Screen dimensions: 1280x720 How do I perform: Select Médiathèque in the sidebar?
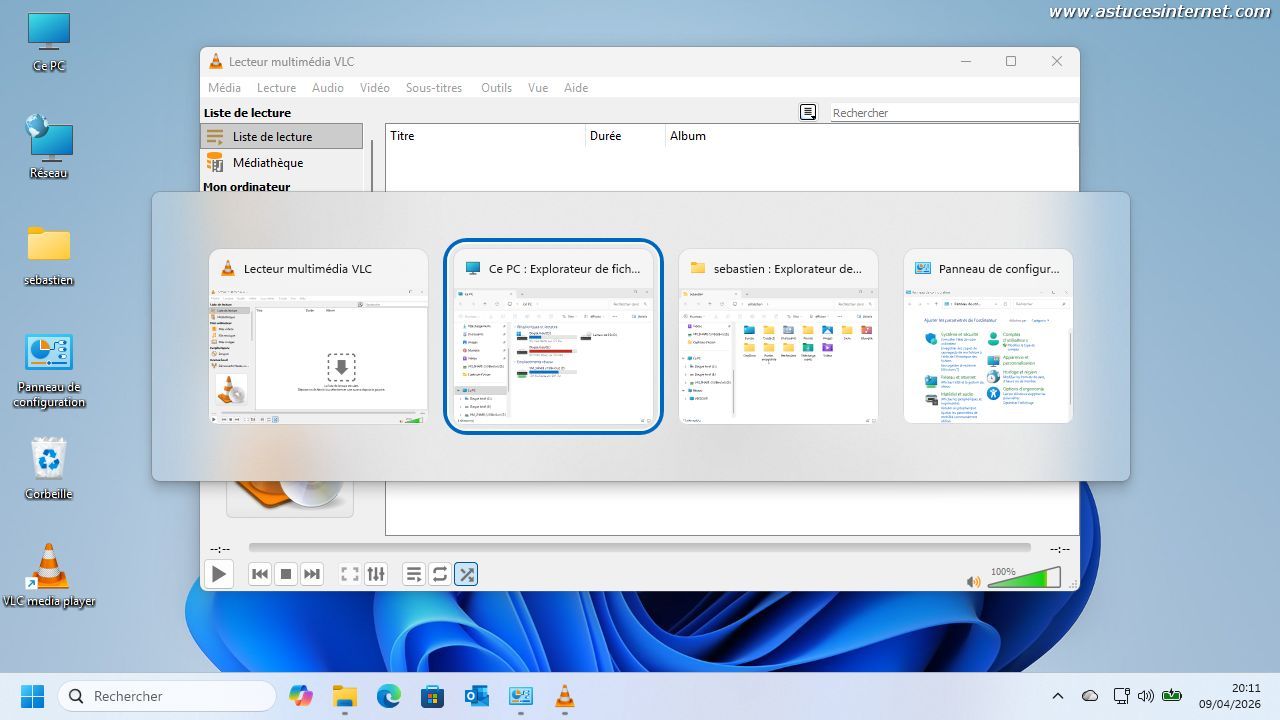[267, 163]
